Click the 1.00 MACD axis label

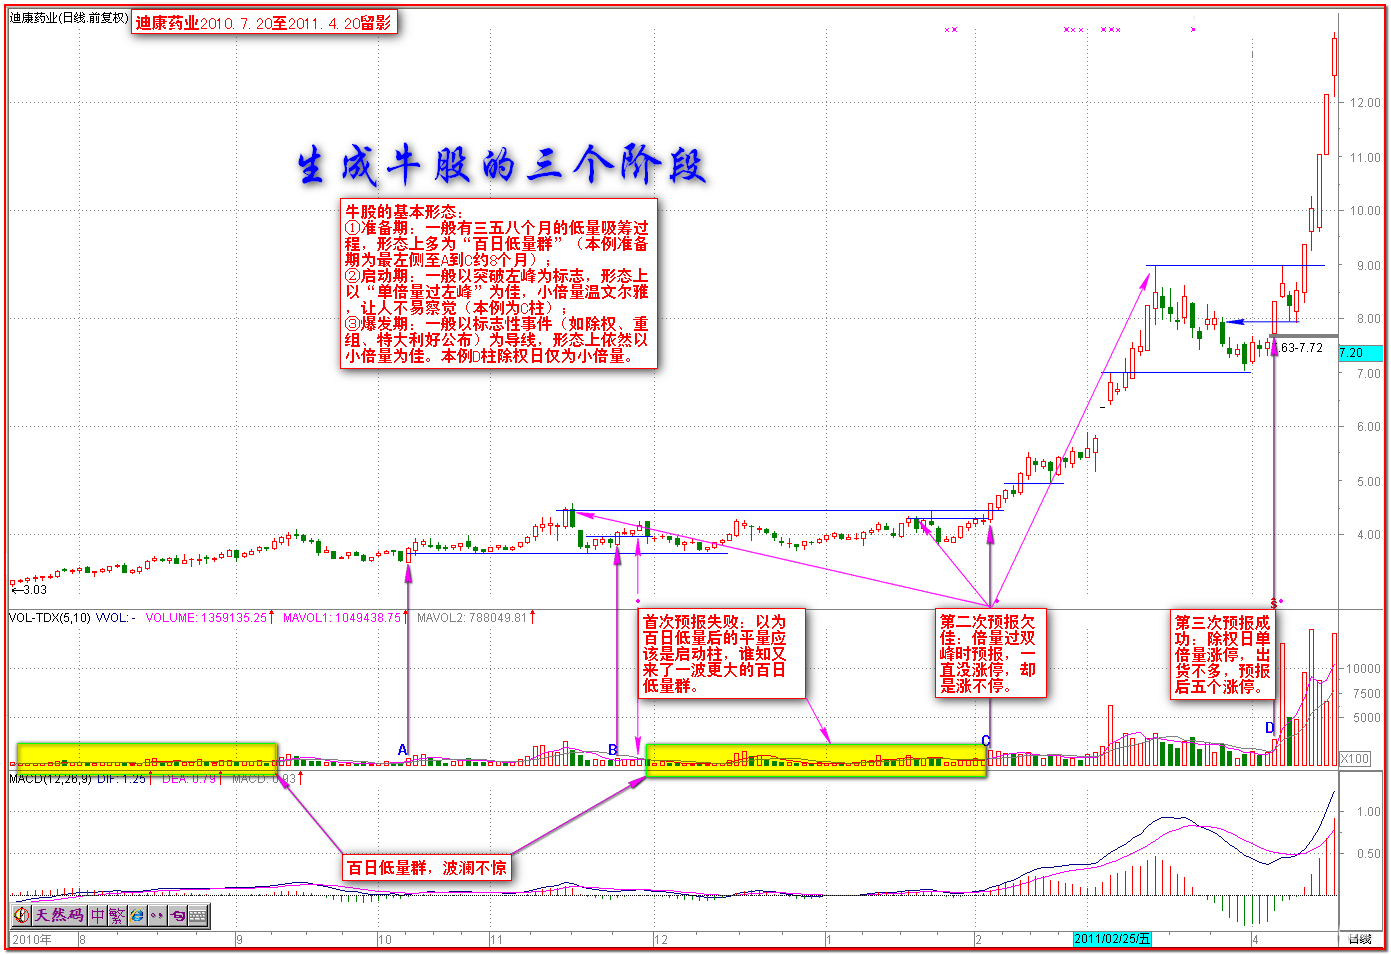1369,812
